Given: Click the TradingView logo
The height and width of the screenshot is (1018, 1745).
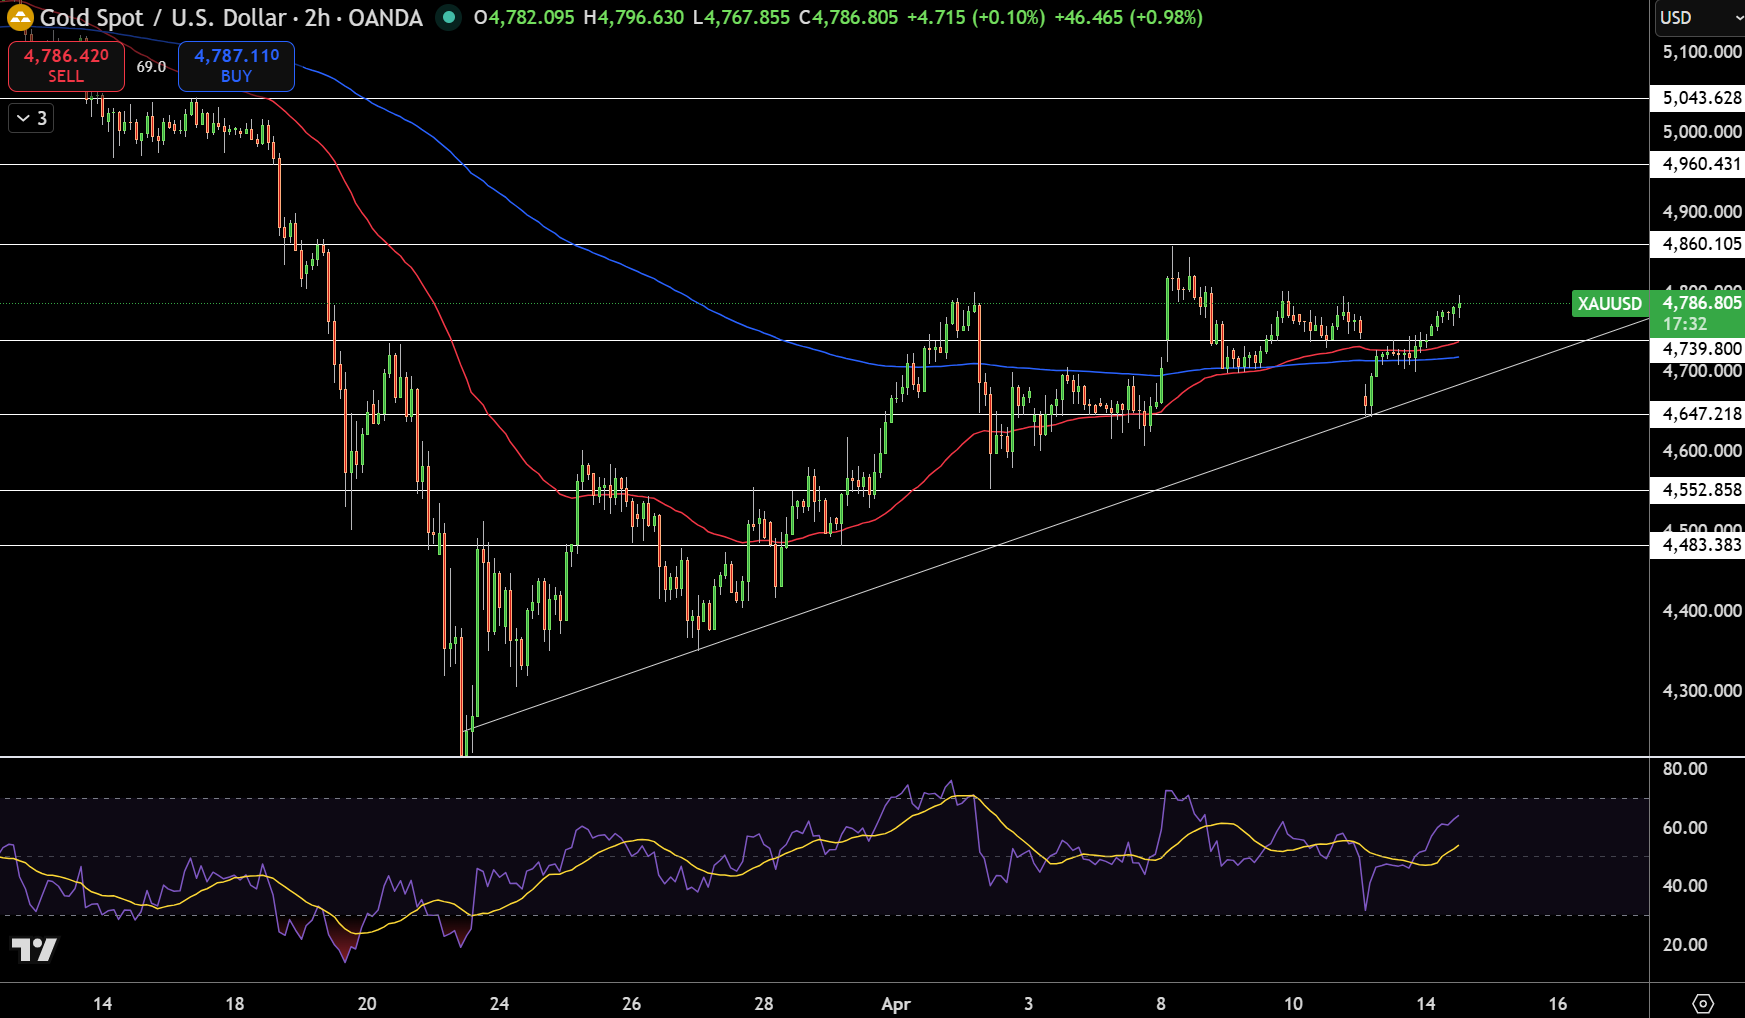Looking at the screenshot, I should [x=34, y=950].
